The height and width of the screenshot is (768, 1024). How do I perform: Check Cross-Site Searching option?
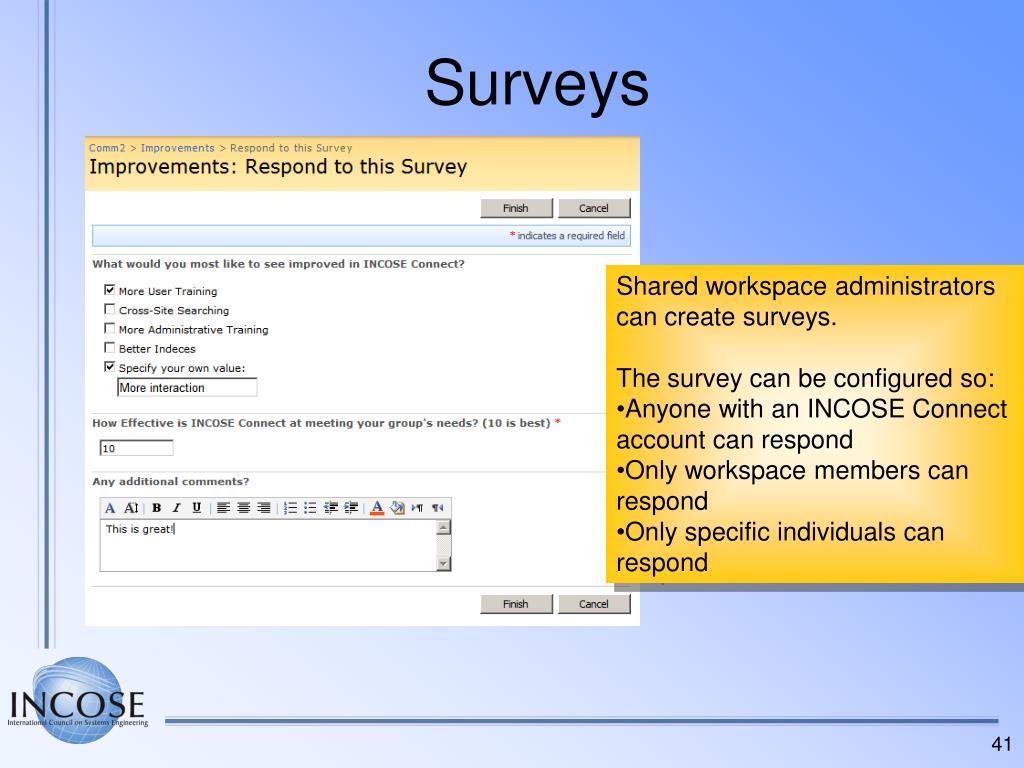pyautogui.click(x=110, y=309)
